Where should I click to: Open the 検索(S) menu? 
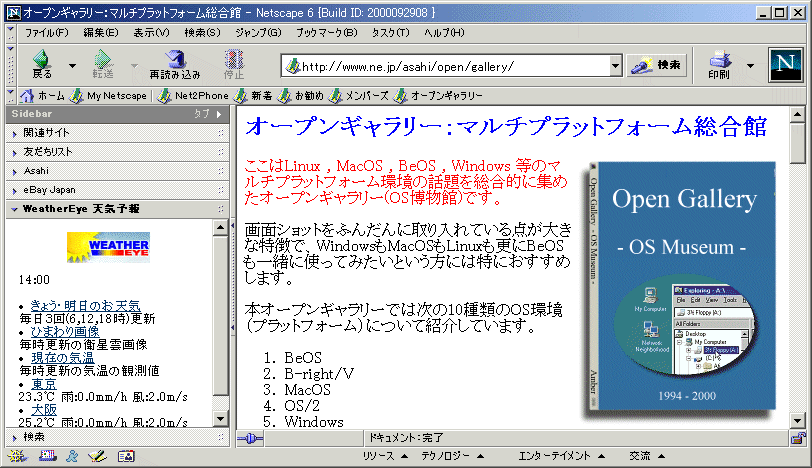pyautogui.click(x=202, y=33)
